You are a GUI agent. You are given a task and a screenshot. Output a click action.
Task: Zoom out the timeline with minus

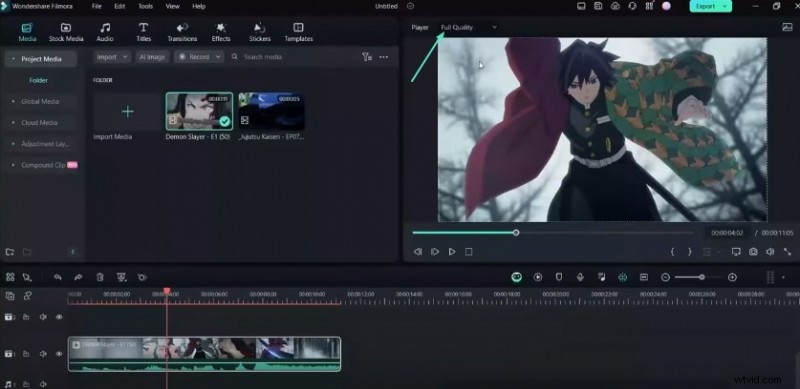[665, 277]
